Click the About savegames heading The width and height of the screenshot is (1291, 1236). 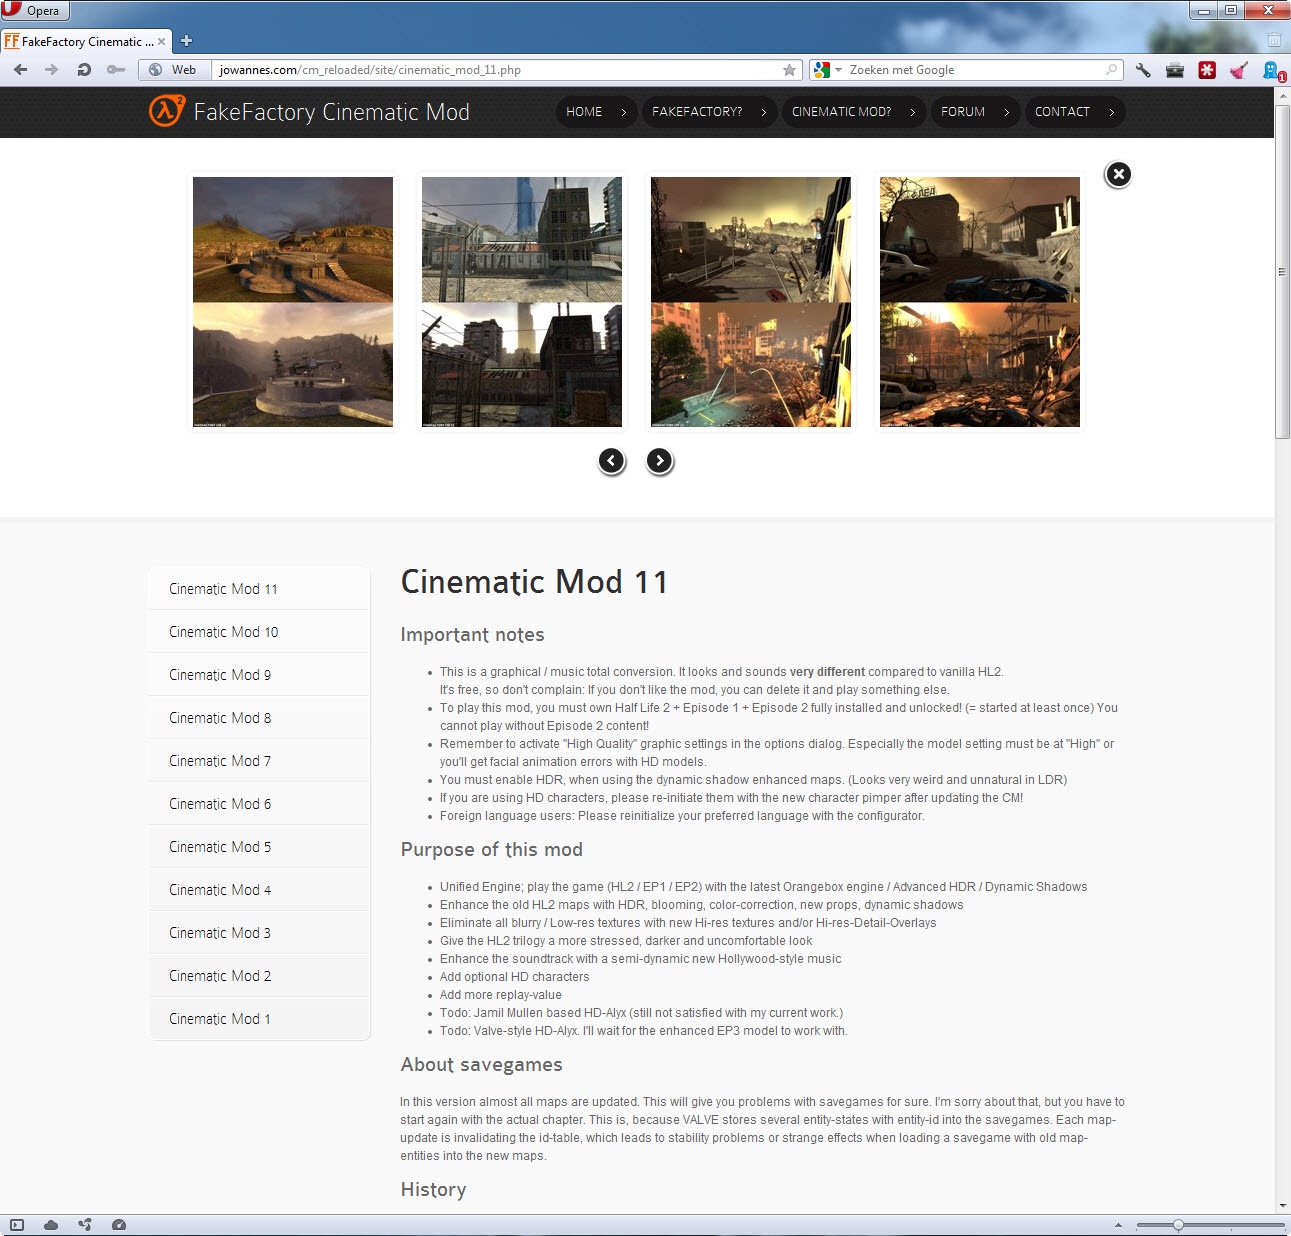tap(481, 1065)
